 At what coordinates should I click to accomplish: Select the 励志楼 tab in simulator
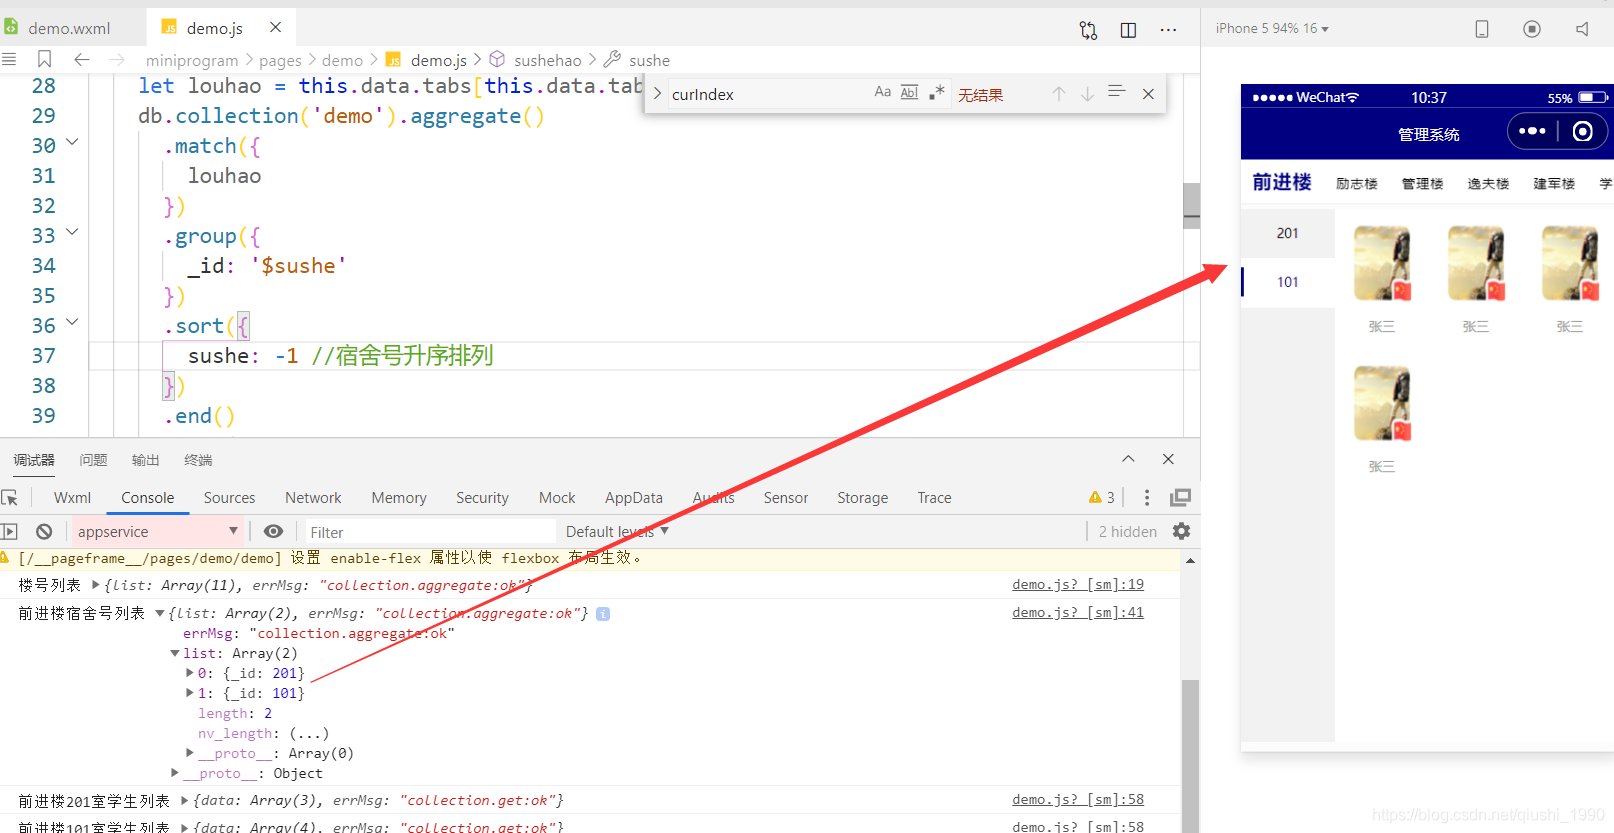(x=1357, y=184)
